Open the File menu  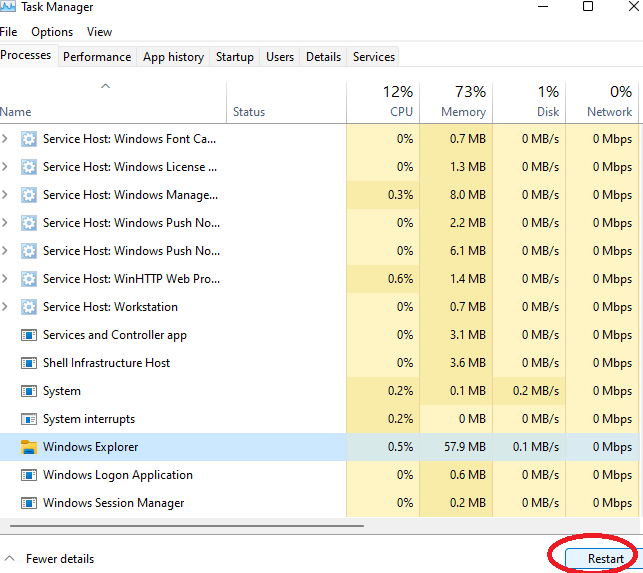pos(9,32)
